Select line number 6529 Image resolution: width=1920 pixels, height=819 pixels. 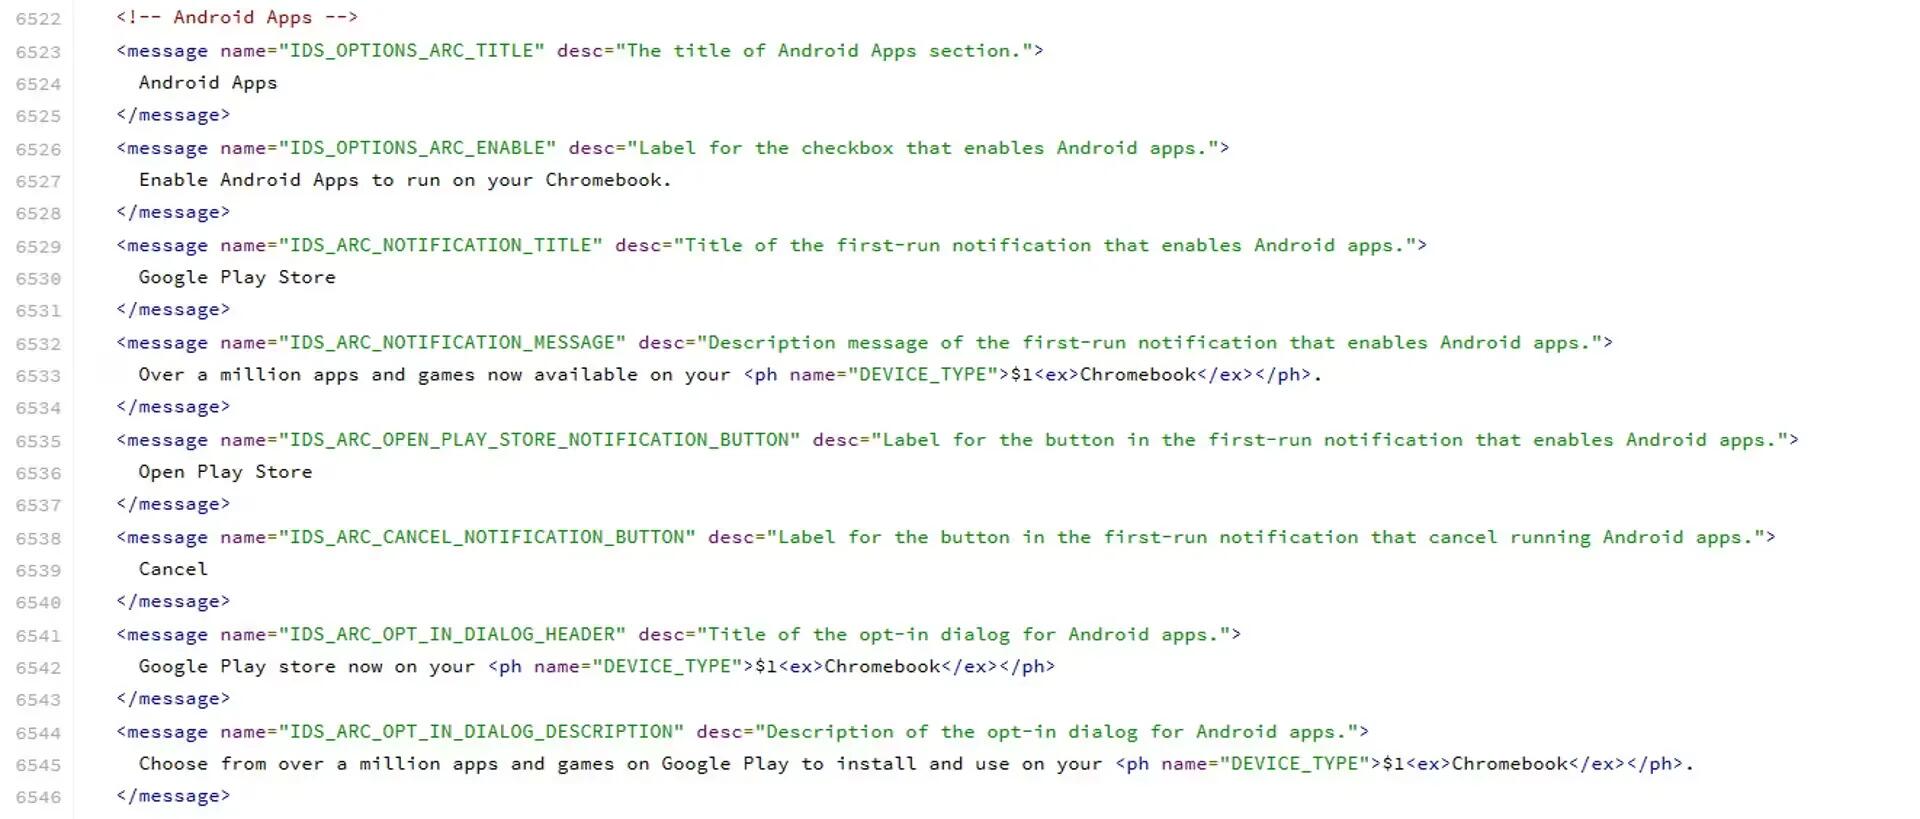tap(38, 246)
